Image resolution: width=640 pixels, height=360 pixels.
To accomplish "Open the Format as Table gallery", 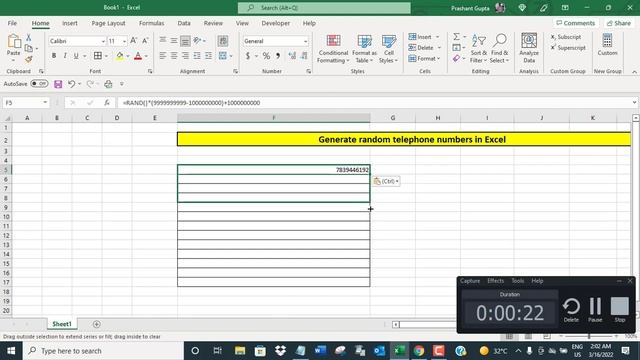I will (364, 49).
